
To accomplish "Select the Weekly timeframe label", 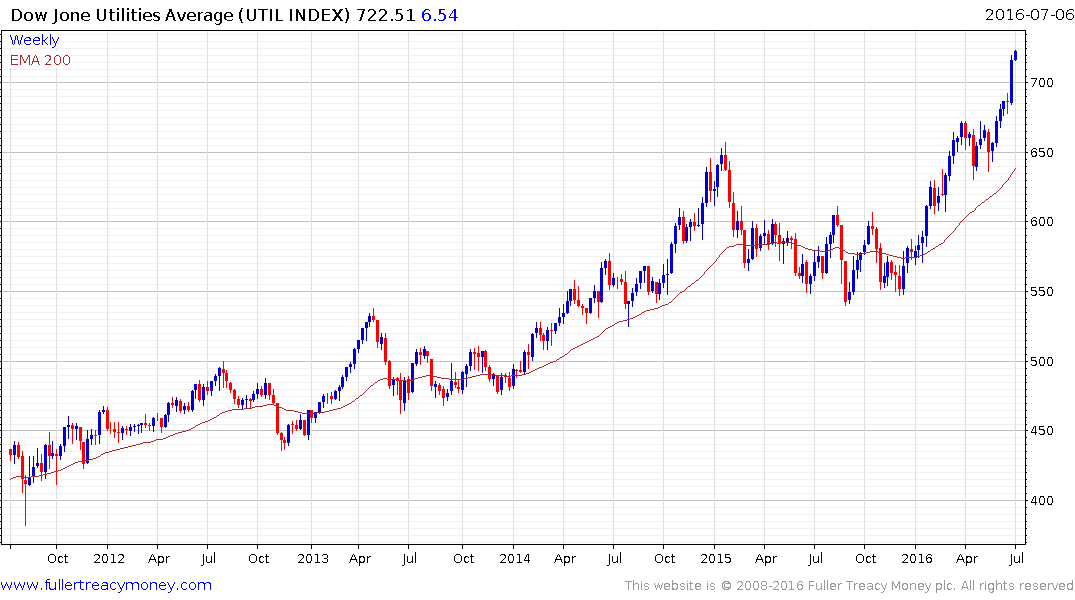I will (x=34, y=40).
